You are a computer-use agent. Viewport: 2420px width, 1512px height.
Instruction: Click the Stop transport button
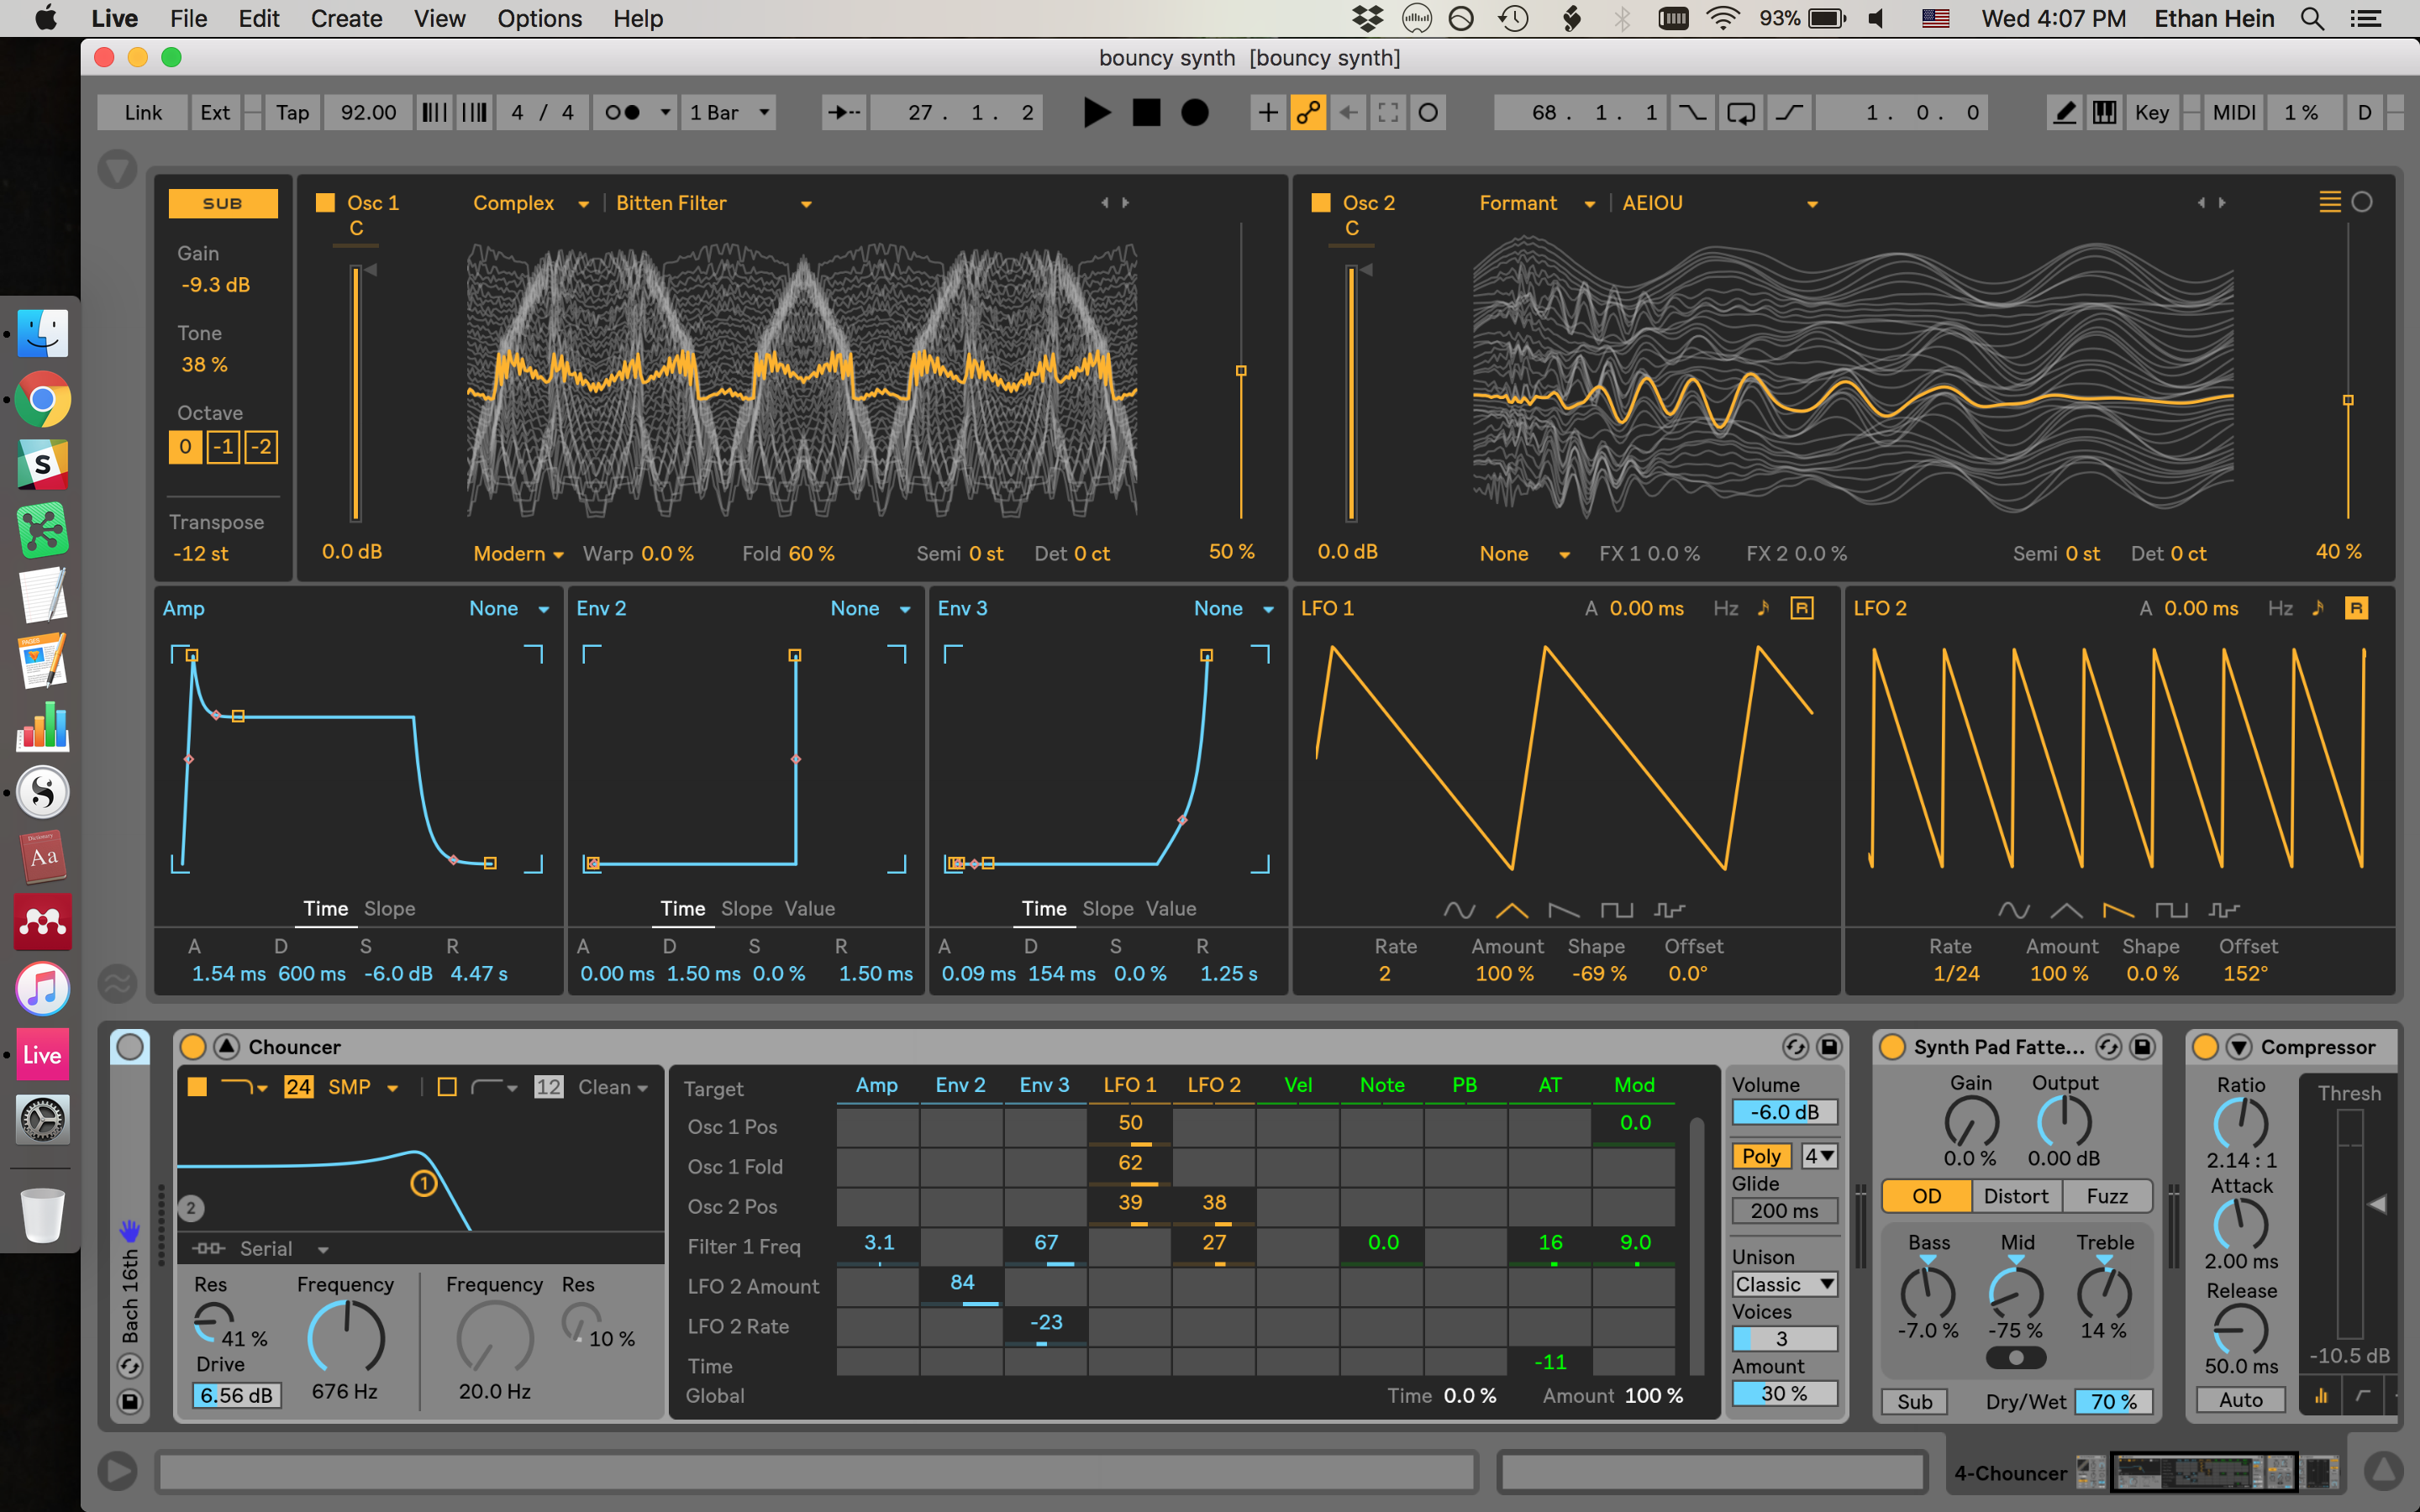coord(1146,113)
